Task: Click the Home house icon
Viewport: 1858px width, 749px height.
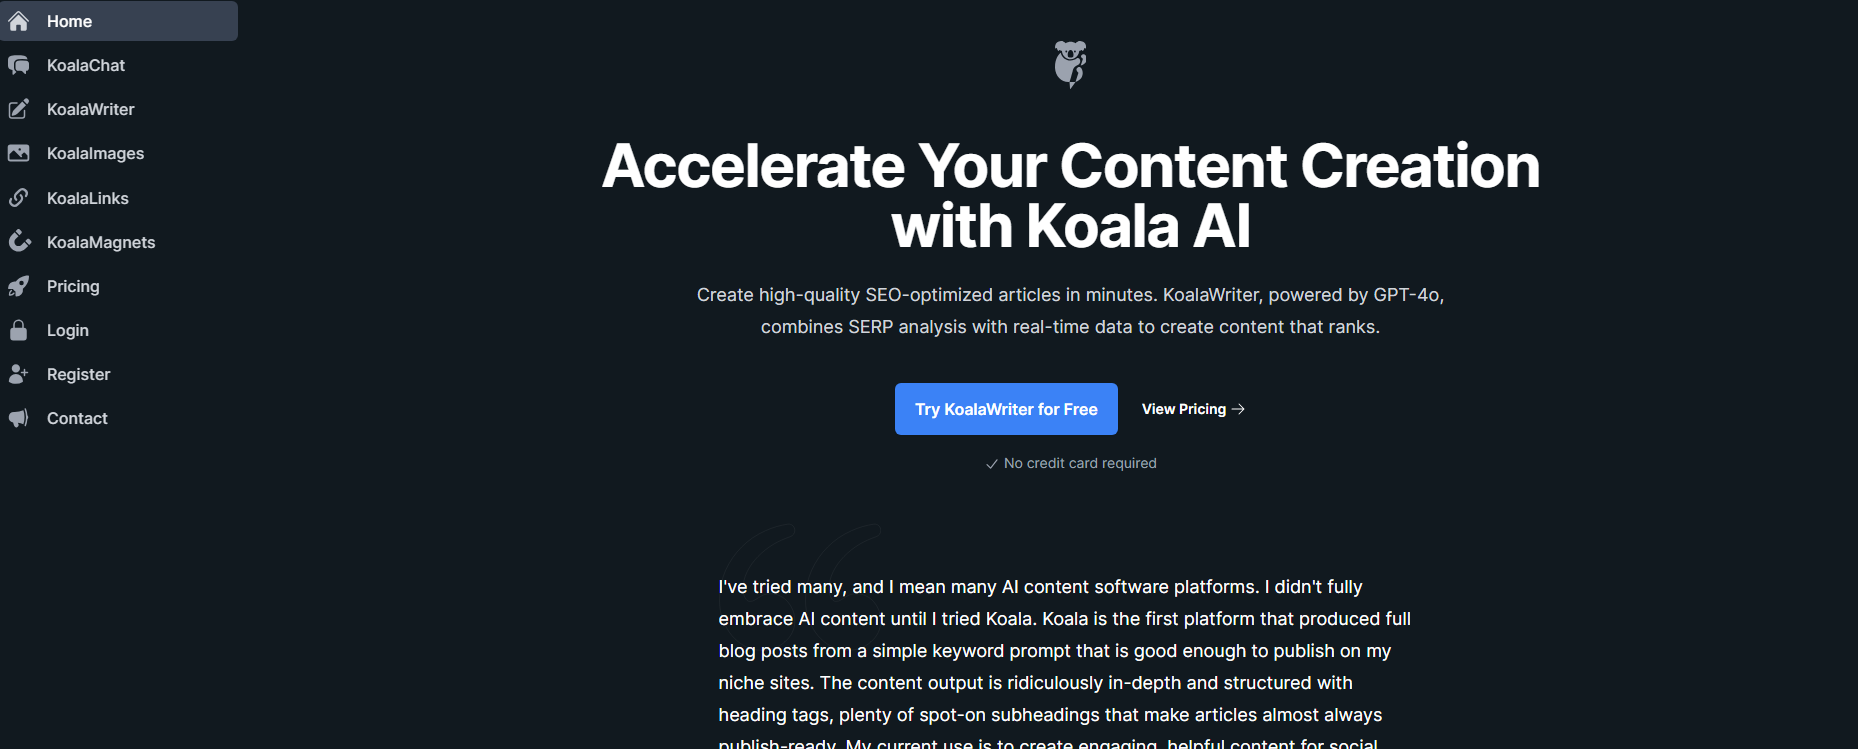Action: [19, 21]
